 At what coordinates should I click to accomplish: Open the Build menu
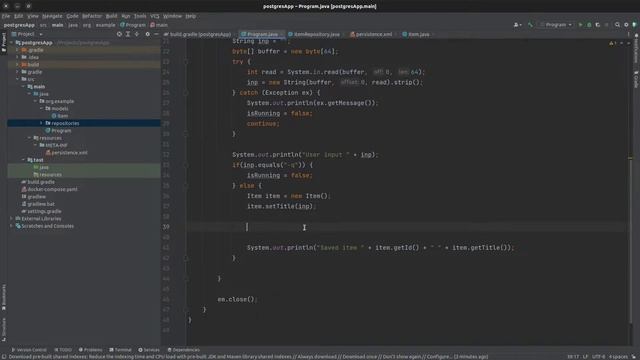(111, 16)
